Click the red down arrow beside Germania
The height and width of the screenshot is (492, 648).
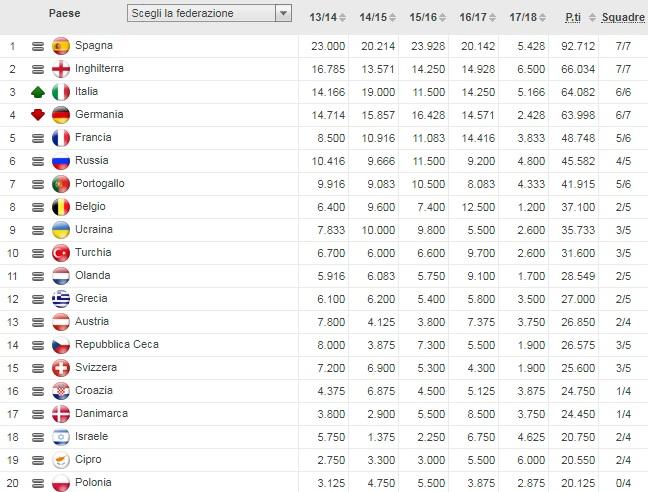38,115
